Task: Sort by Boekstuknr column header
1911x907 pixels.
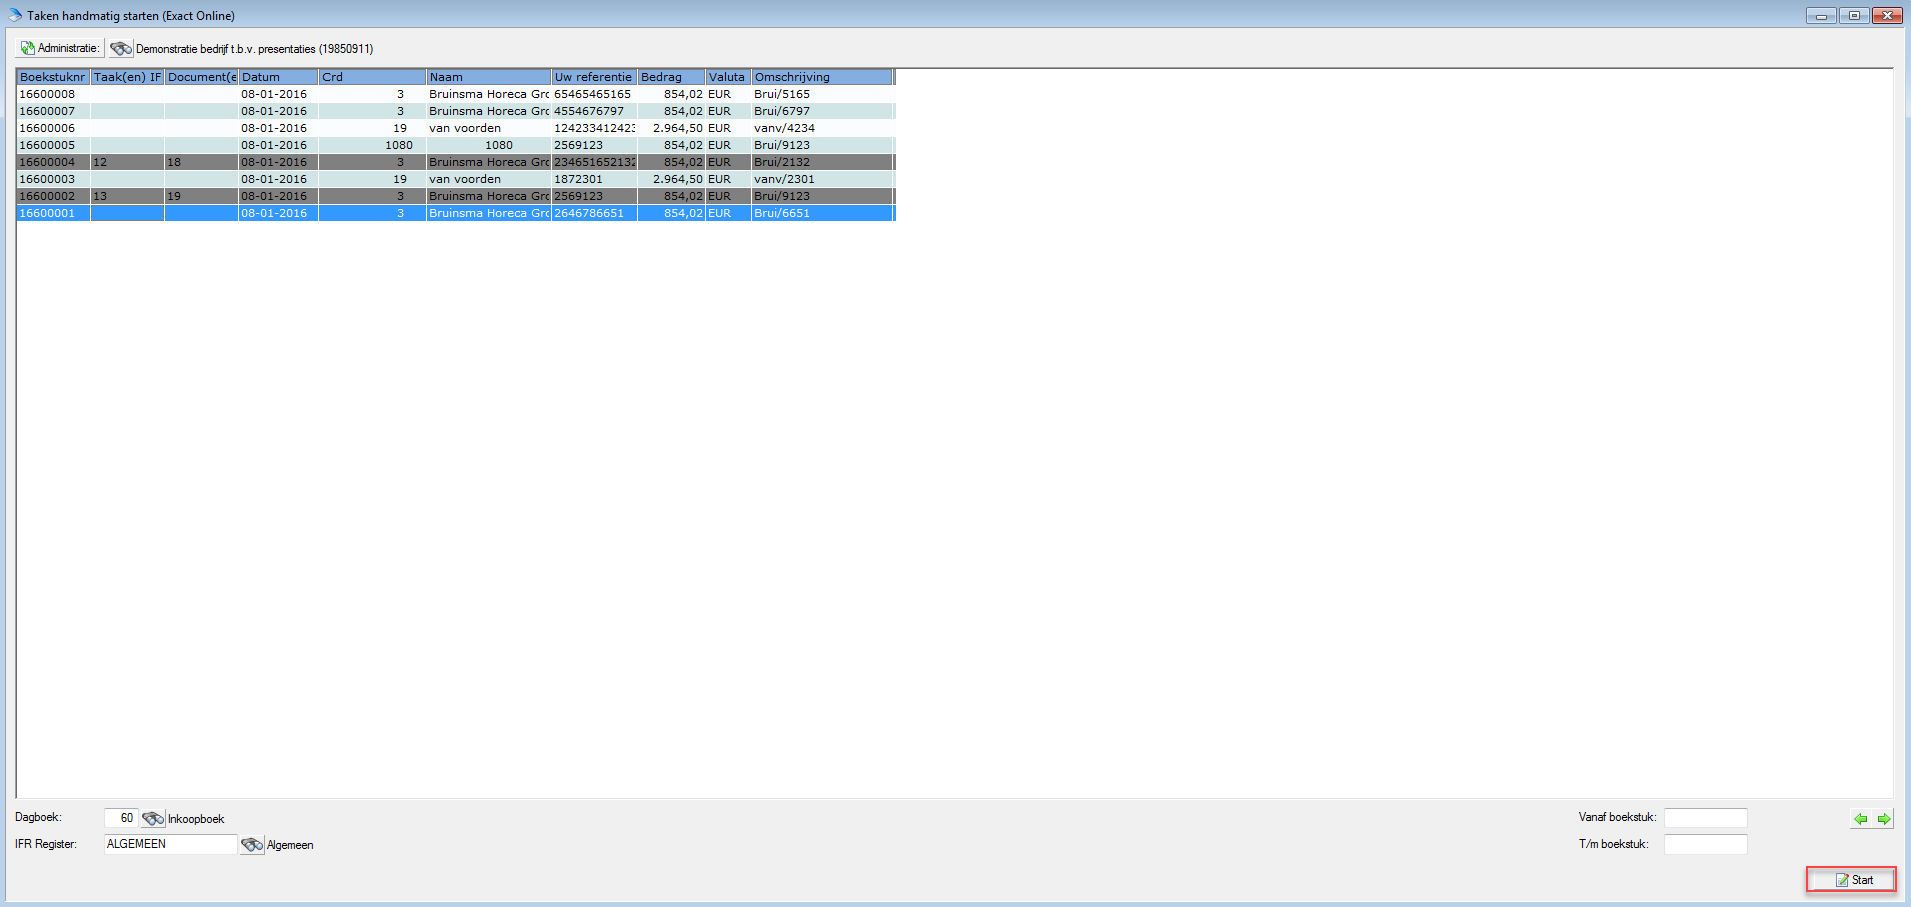Action: click(x=53, y=77)
